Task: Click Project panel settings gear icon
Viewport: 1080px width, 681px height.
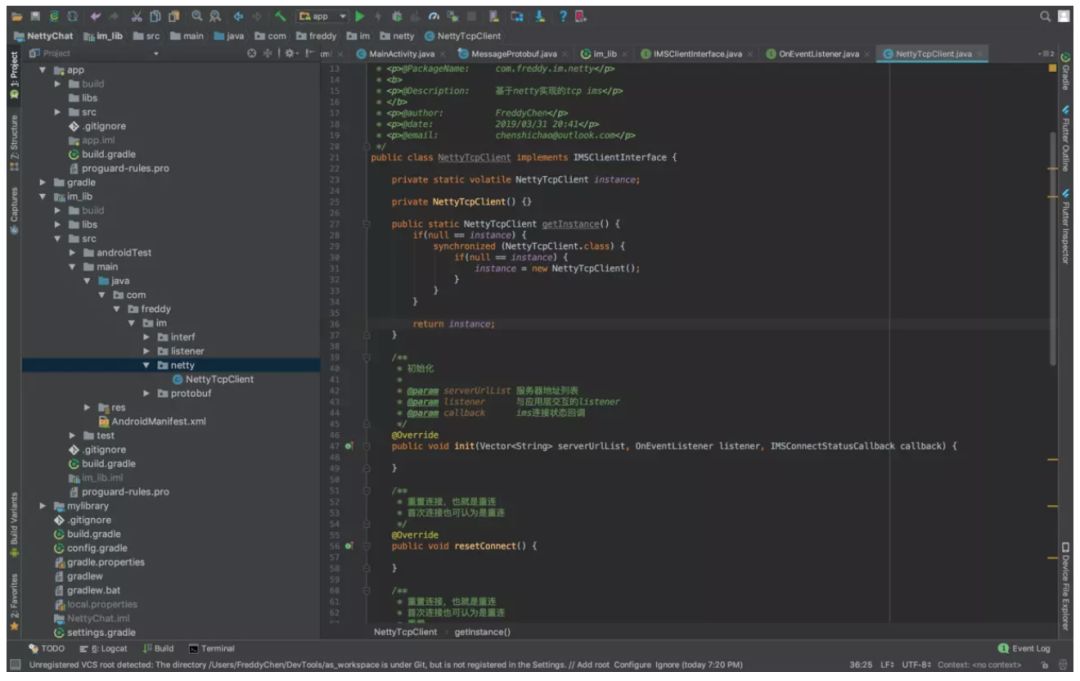Action: click(290, 53)
